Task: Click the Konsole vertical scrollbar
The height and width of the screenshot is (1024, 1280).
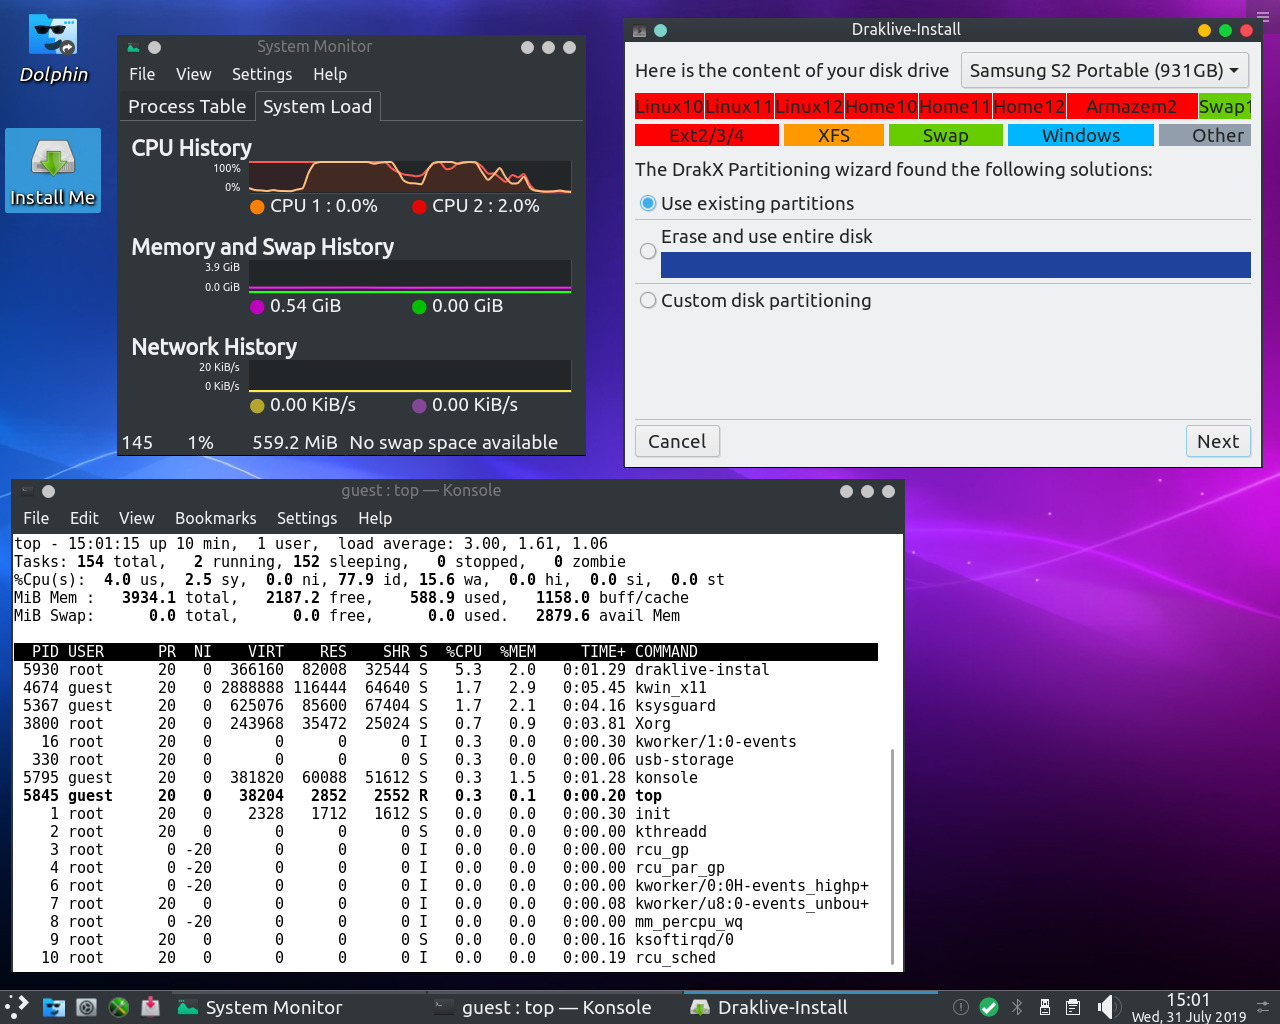Action: tap(891, 855)
